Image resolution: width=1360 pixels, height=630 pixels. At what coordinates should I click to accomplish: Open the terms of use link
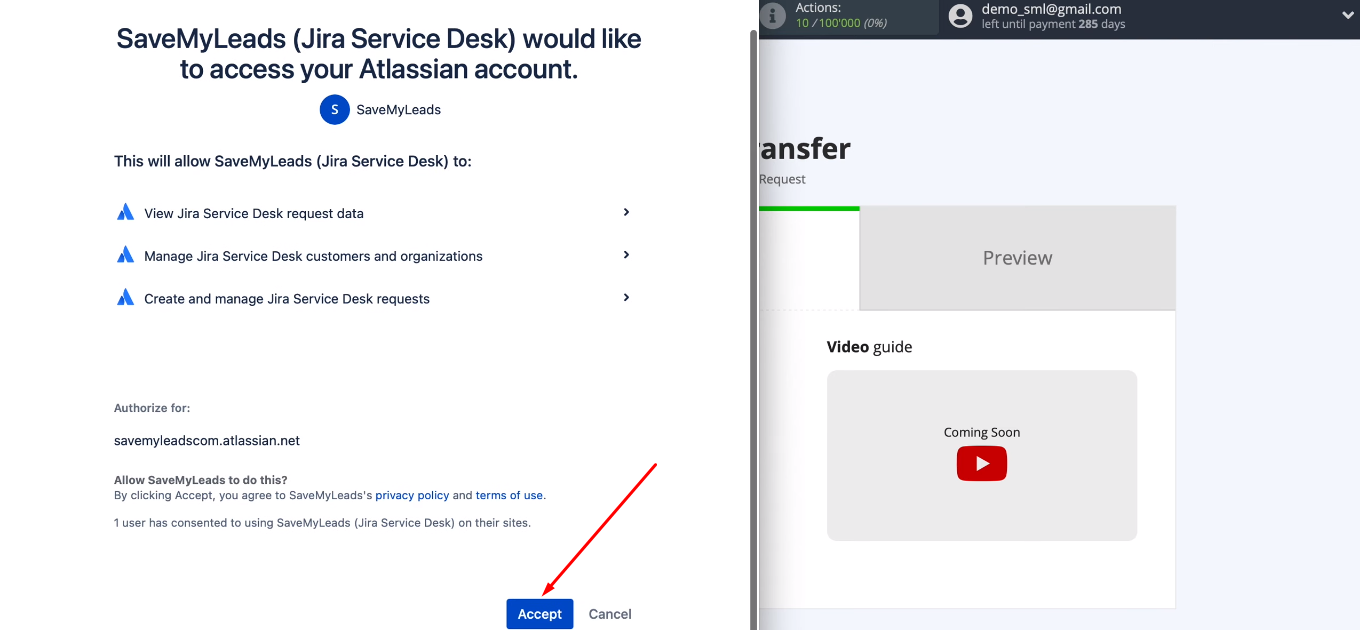(x=509, y=495)
